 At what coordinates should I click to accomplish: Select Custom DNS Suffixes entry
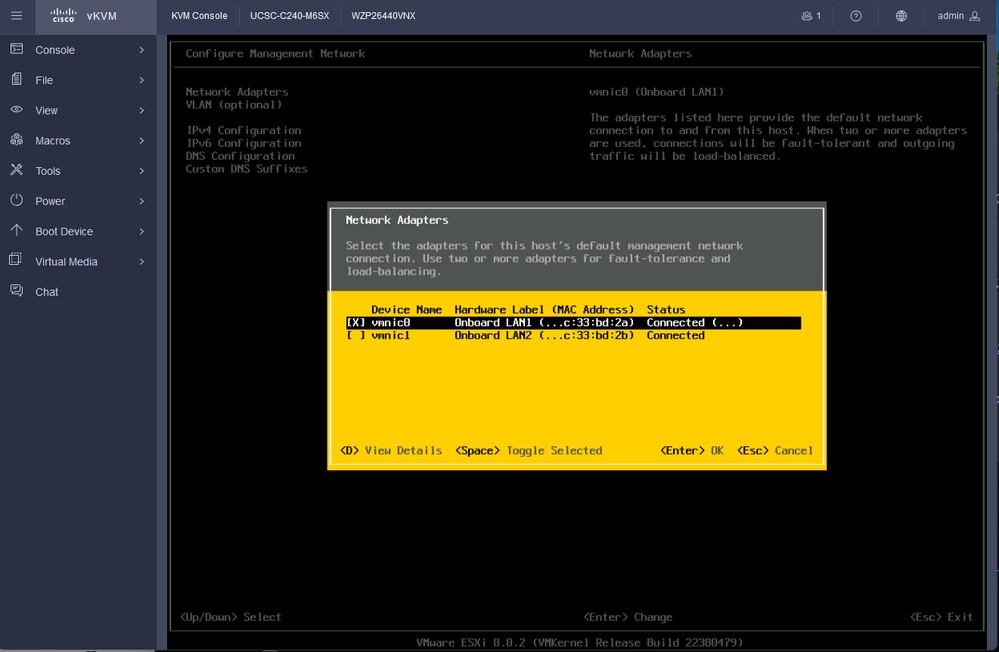(247, 168)
